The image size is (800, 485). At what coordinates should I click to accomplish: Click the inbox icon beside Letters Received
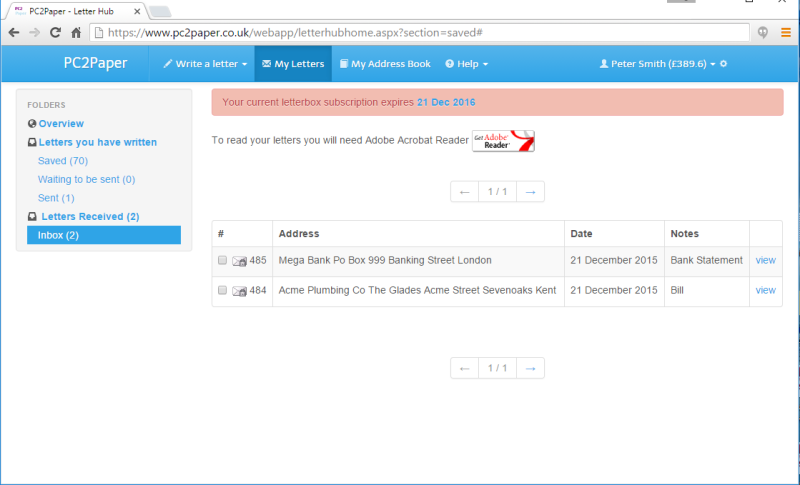32,216
